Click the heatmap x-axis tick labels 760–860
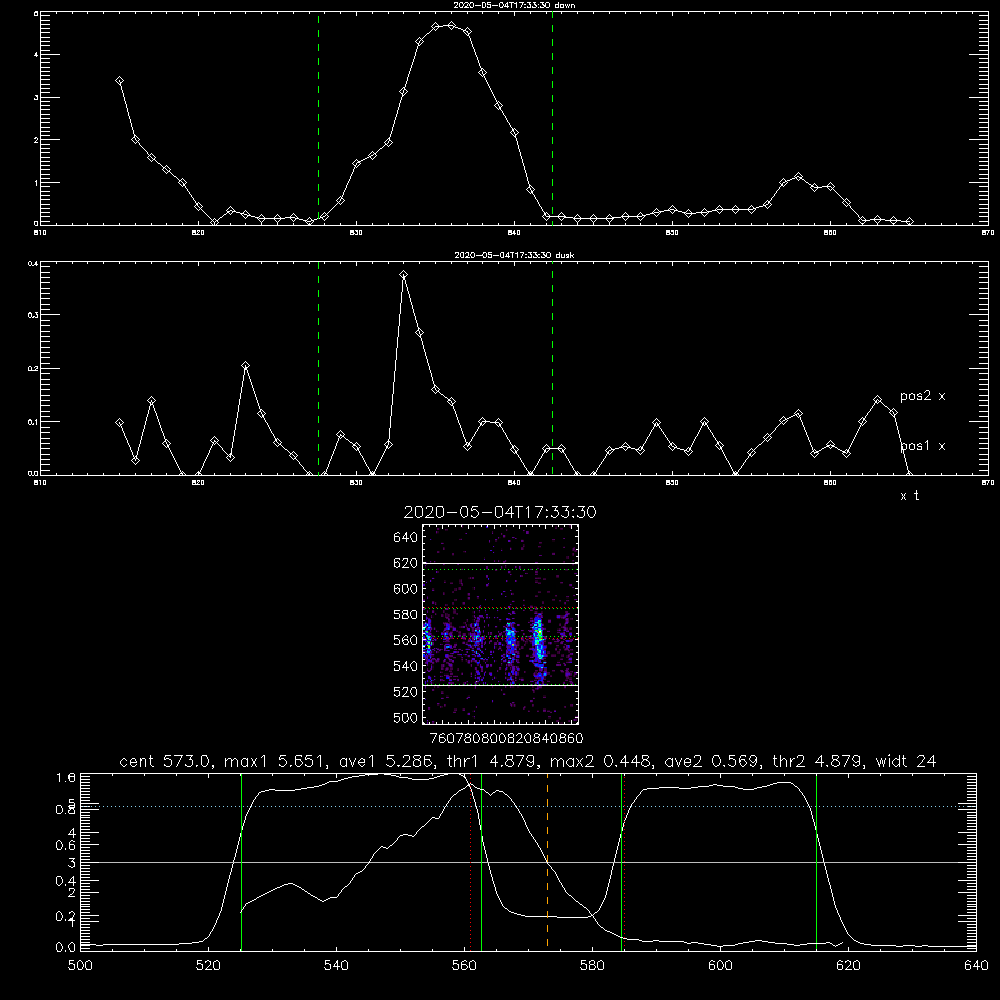 (506, 738)
